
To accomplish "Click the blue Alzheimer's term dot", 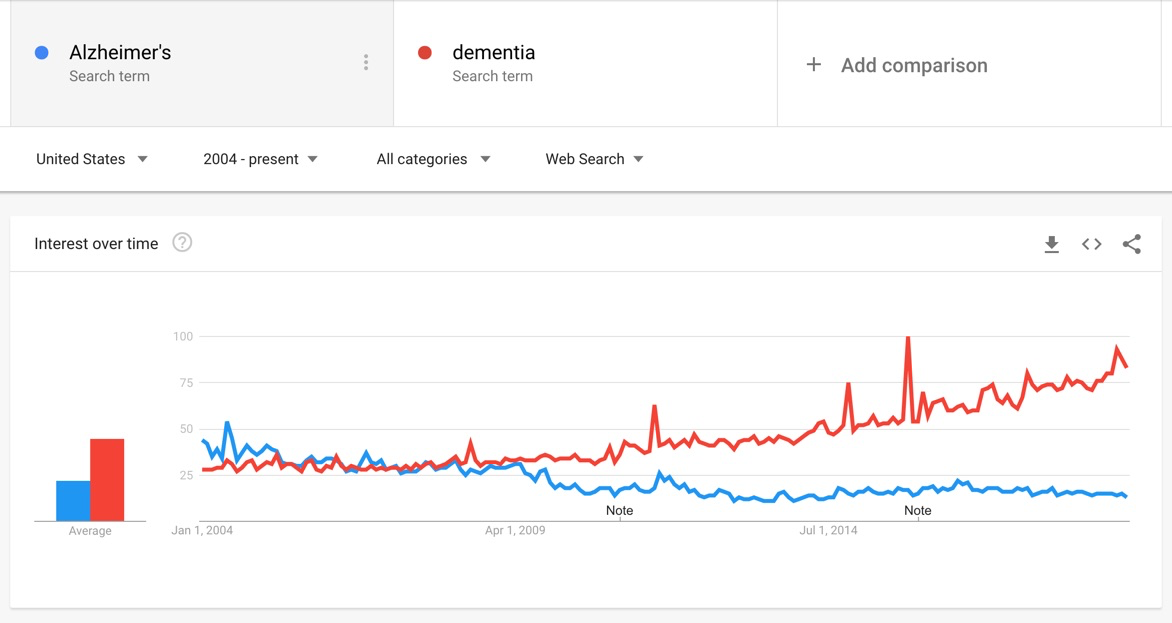I will point(42,53).
